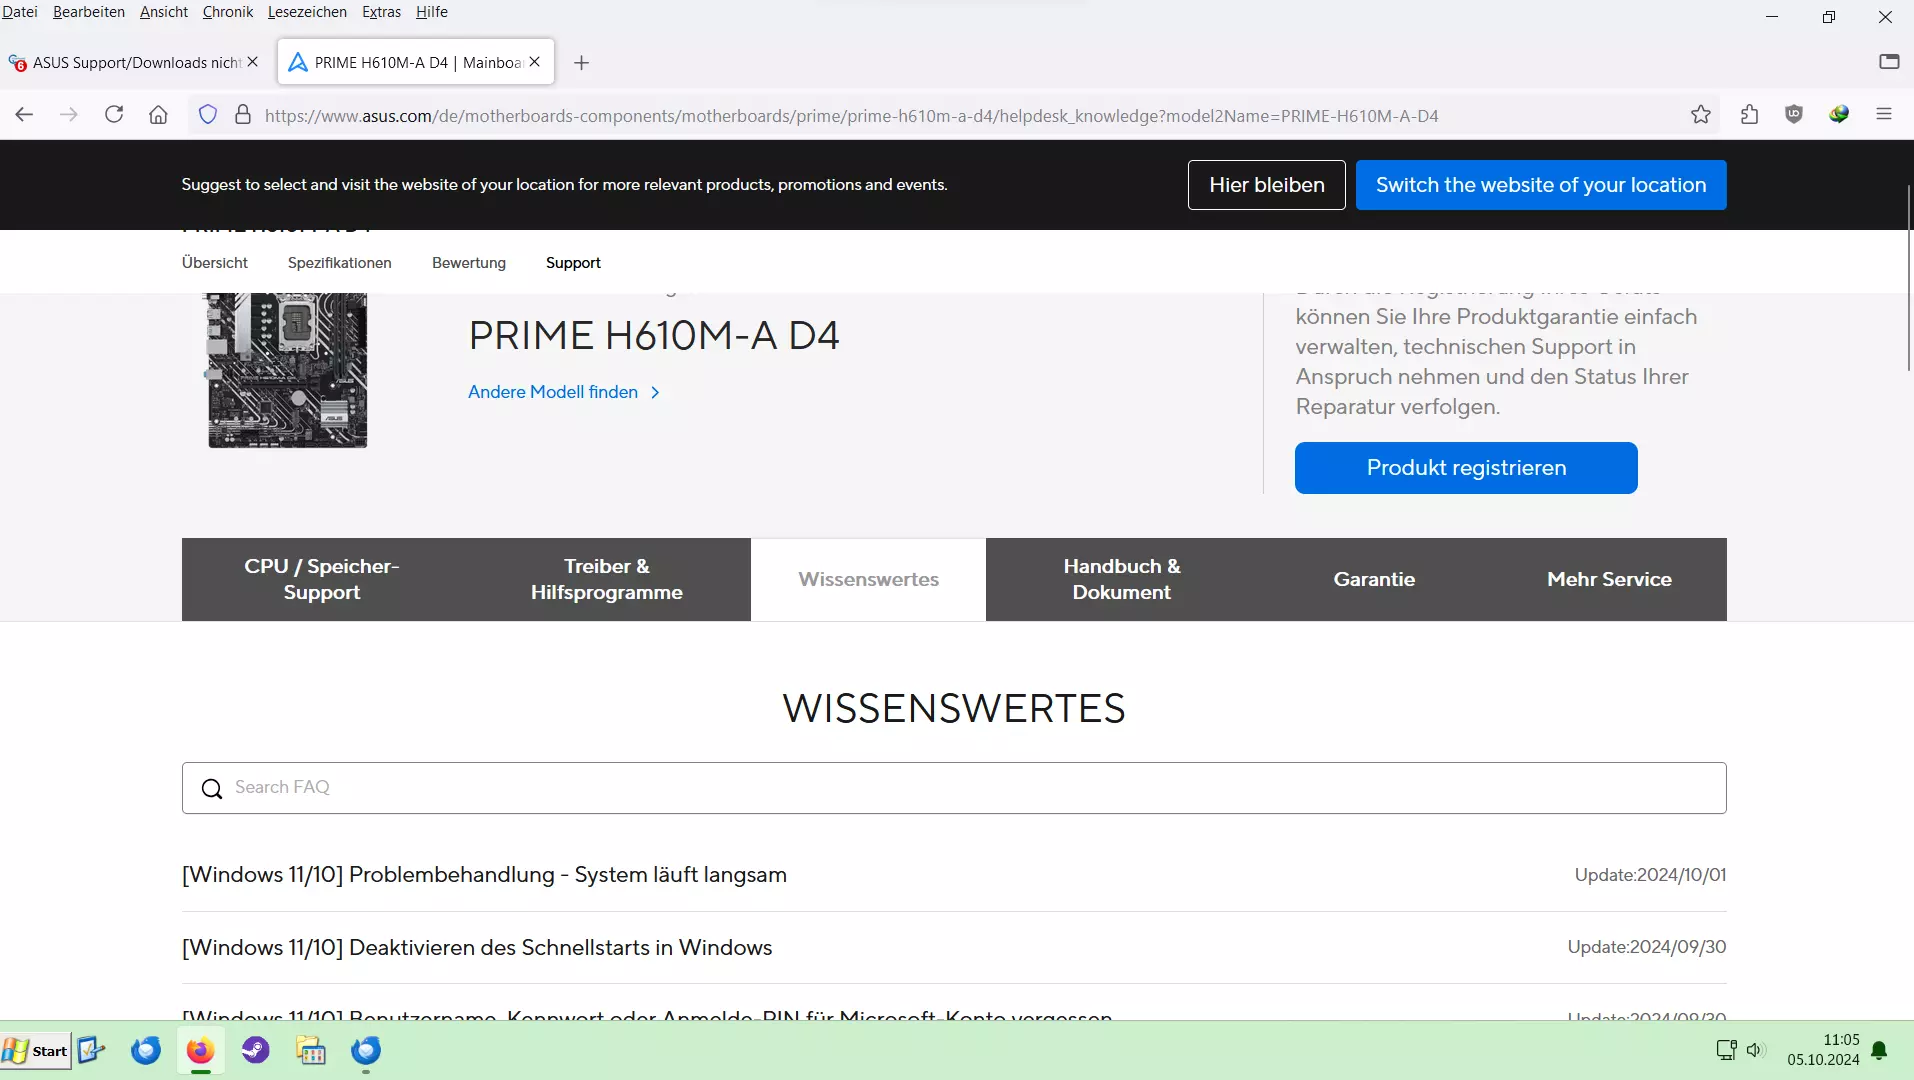Open the Steam taskbar icon
This screenshot has height=1080, width=1914.
point(256,1050)
